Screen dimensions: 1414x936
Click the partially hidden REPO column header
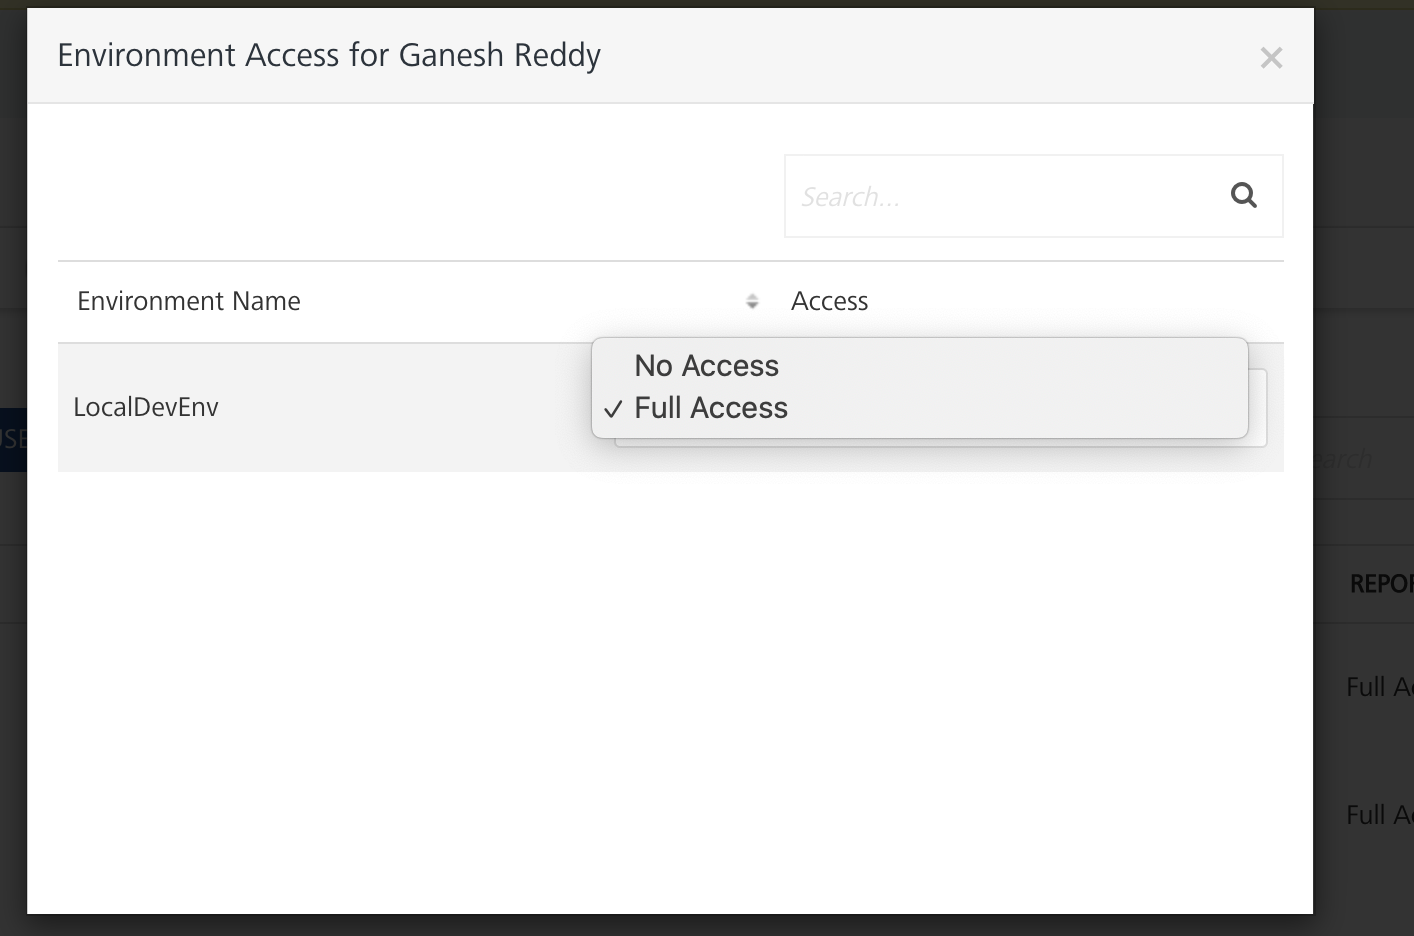1380,584
